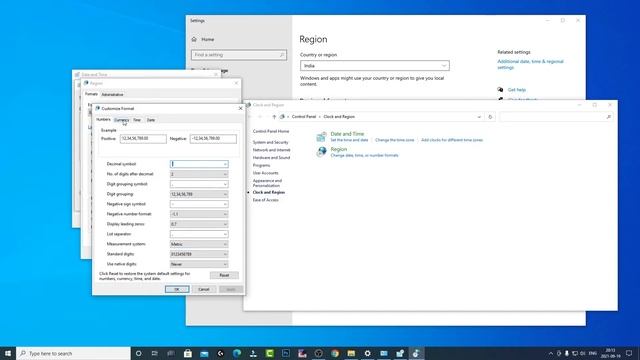Click Change the time zone link

394,140
